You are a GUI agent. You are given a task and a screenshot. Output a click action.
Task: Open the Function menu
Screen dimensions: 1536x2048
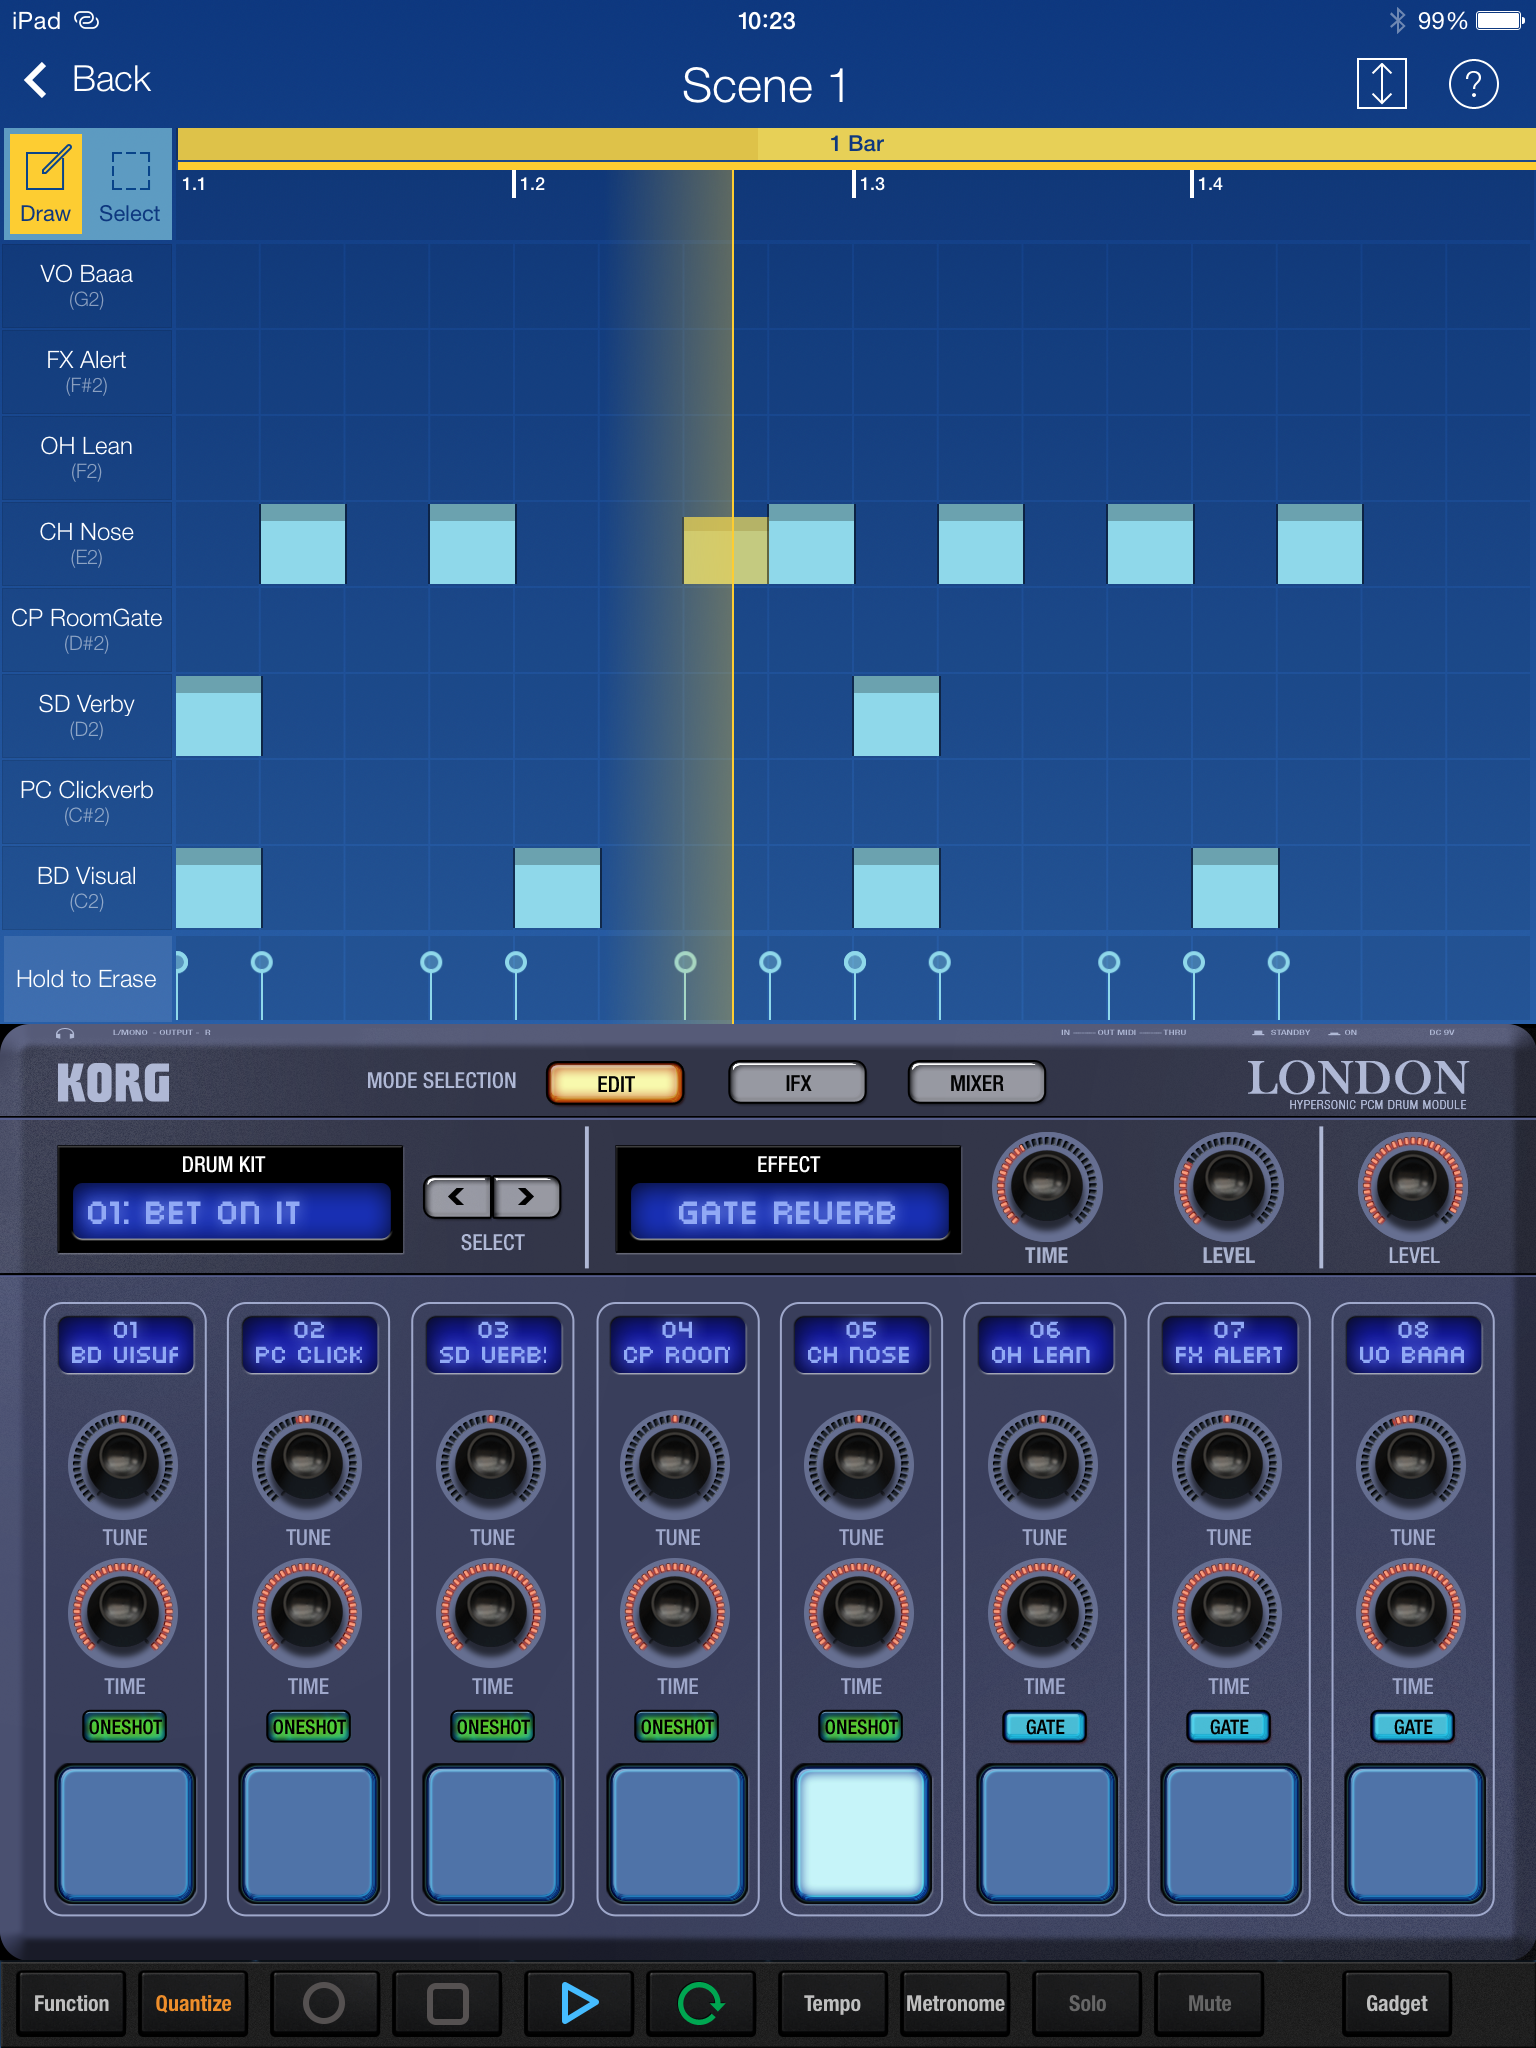(x=71, y=2003)
